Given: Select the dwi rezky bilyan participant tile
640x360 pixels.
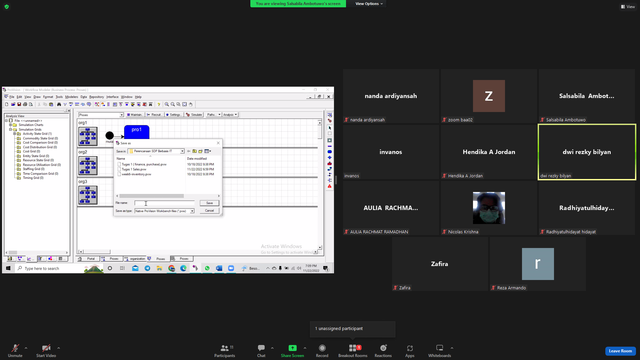Looking at the screenshot, I should [587, 152].
